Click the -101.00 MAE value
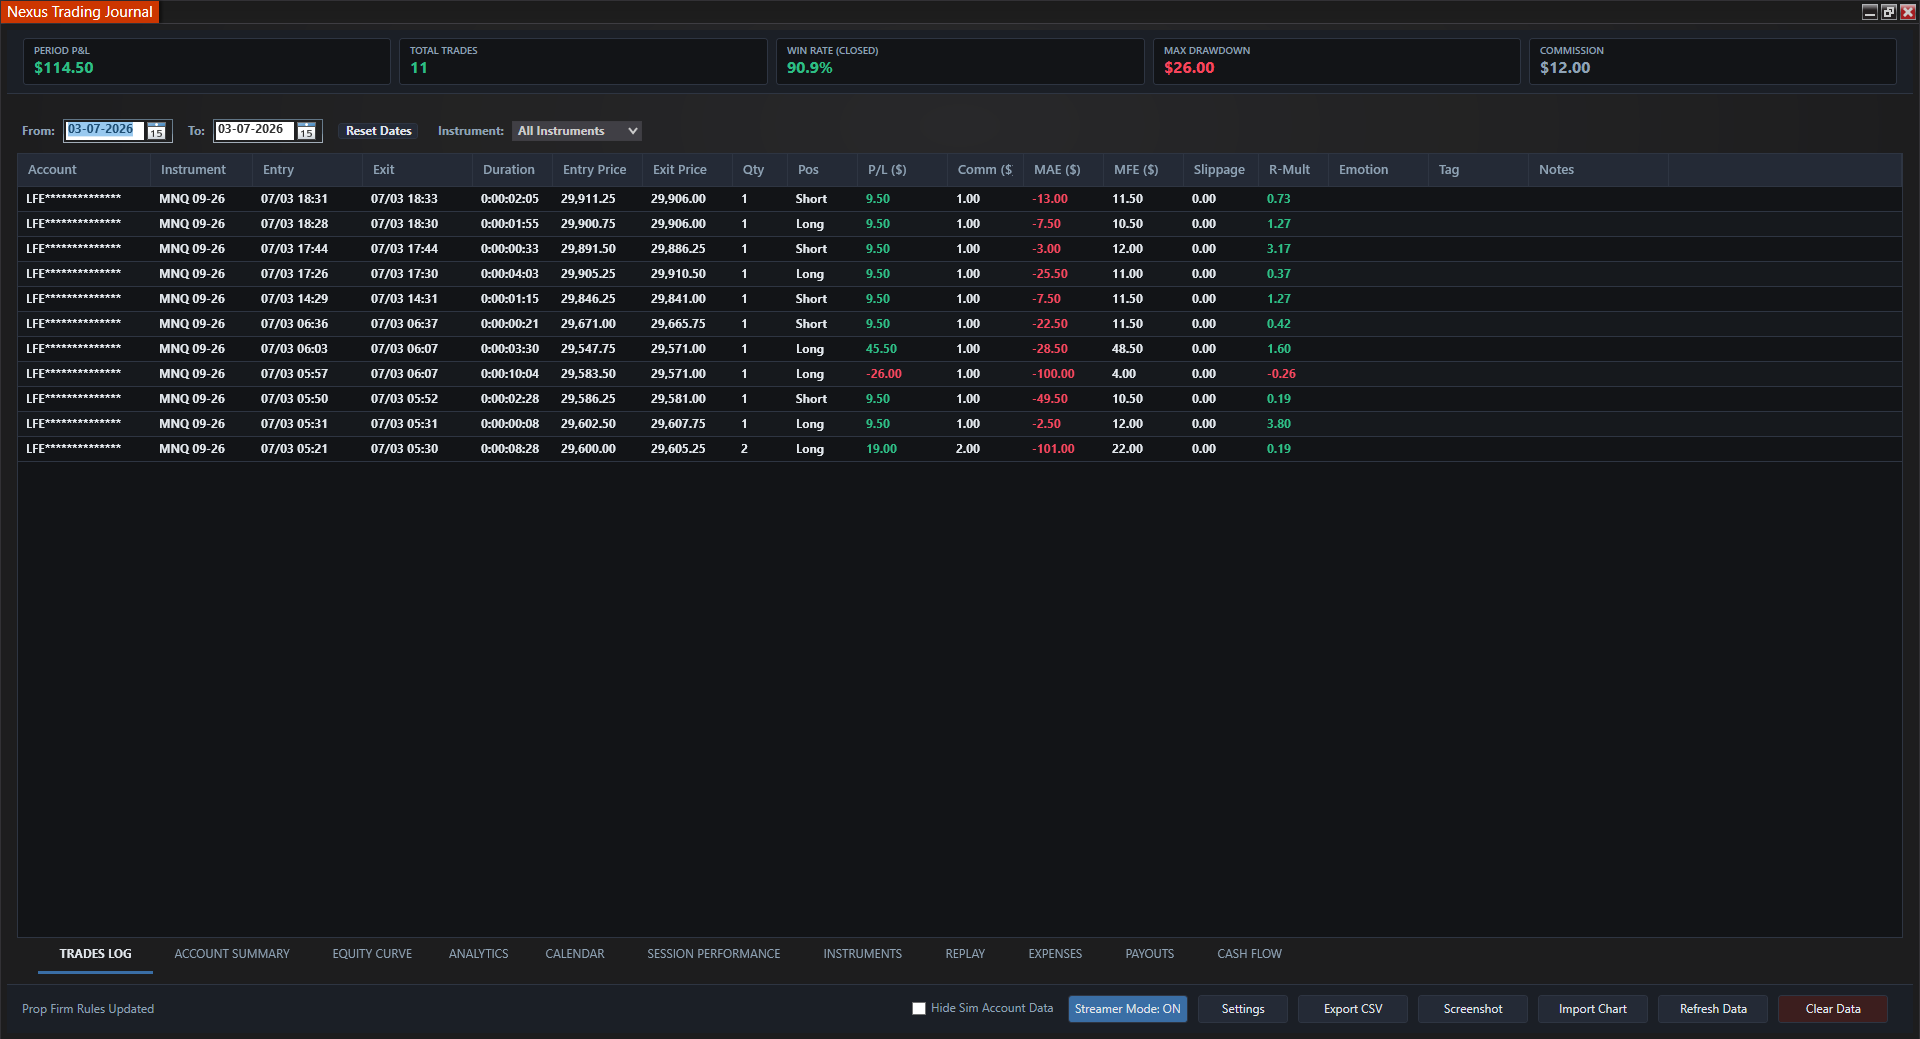The height and width of the screenshot is (1039, 1920). coord(1053,449)
